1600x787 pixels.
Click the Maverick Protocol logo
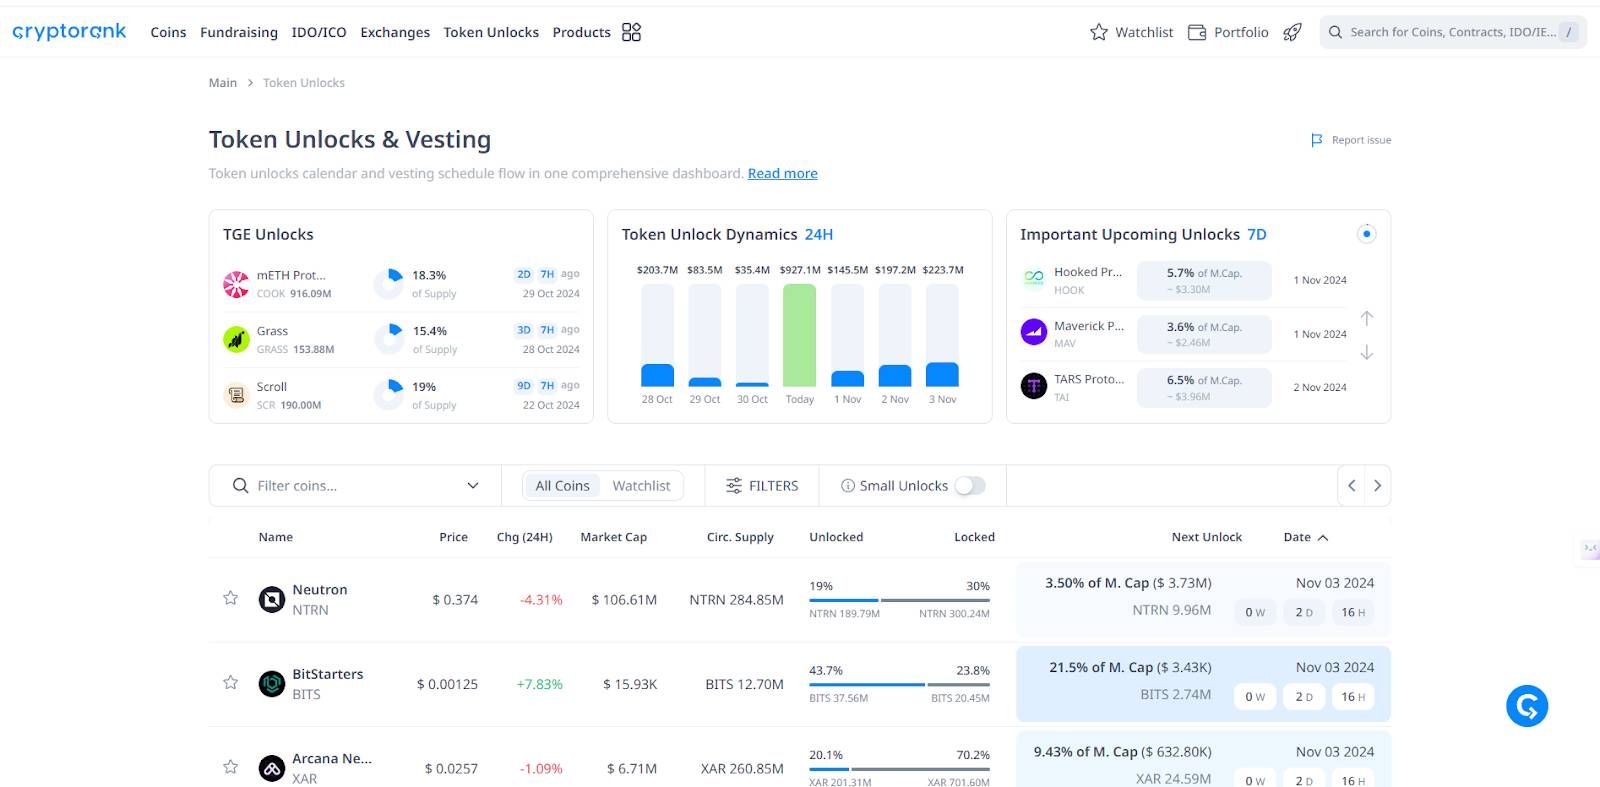click(x=1034, y=332)
